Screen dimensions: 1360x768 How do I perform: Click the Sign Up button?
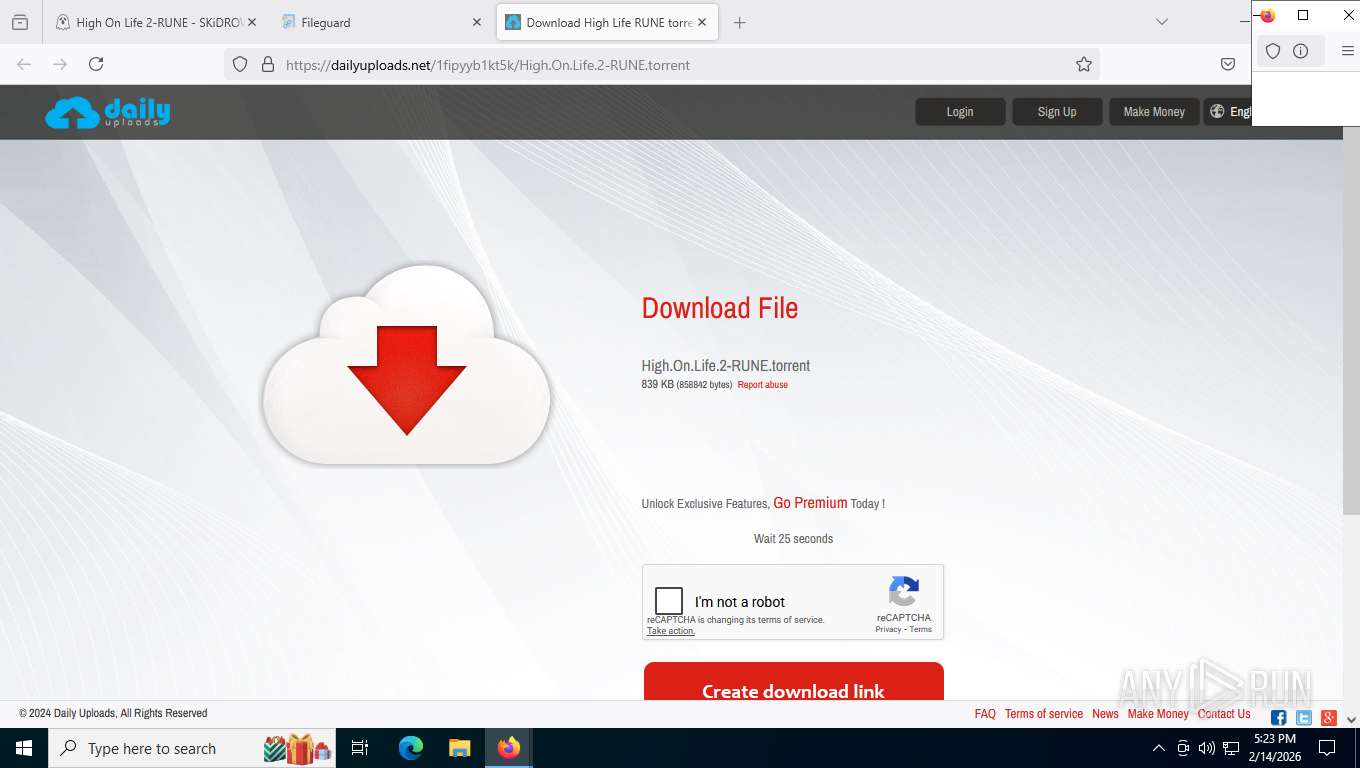click(x=1057, y=111)
